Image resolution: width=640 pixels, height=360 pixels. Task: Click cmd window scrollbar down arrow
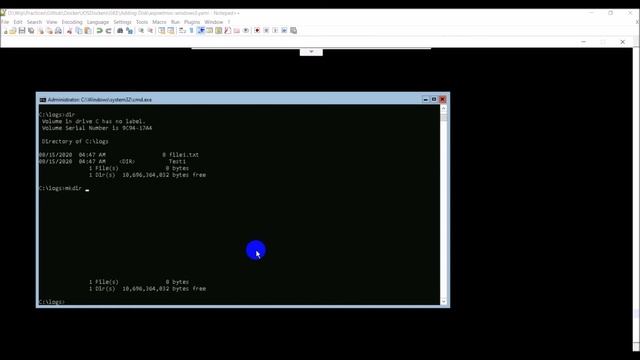444,301
